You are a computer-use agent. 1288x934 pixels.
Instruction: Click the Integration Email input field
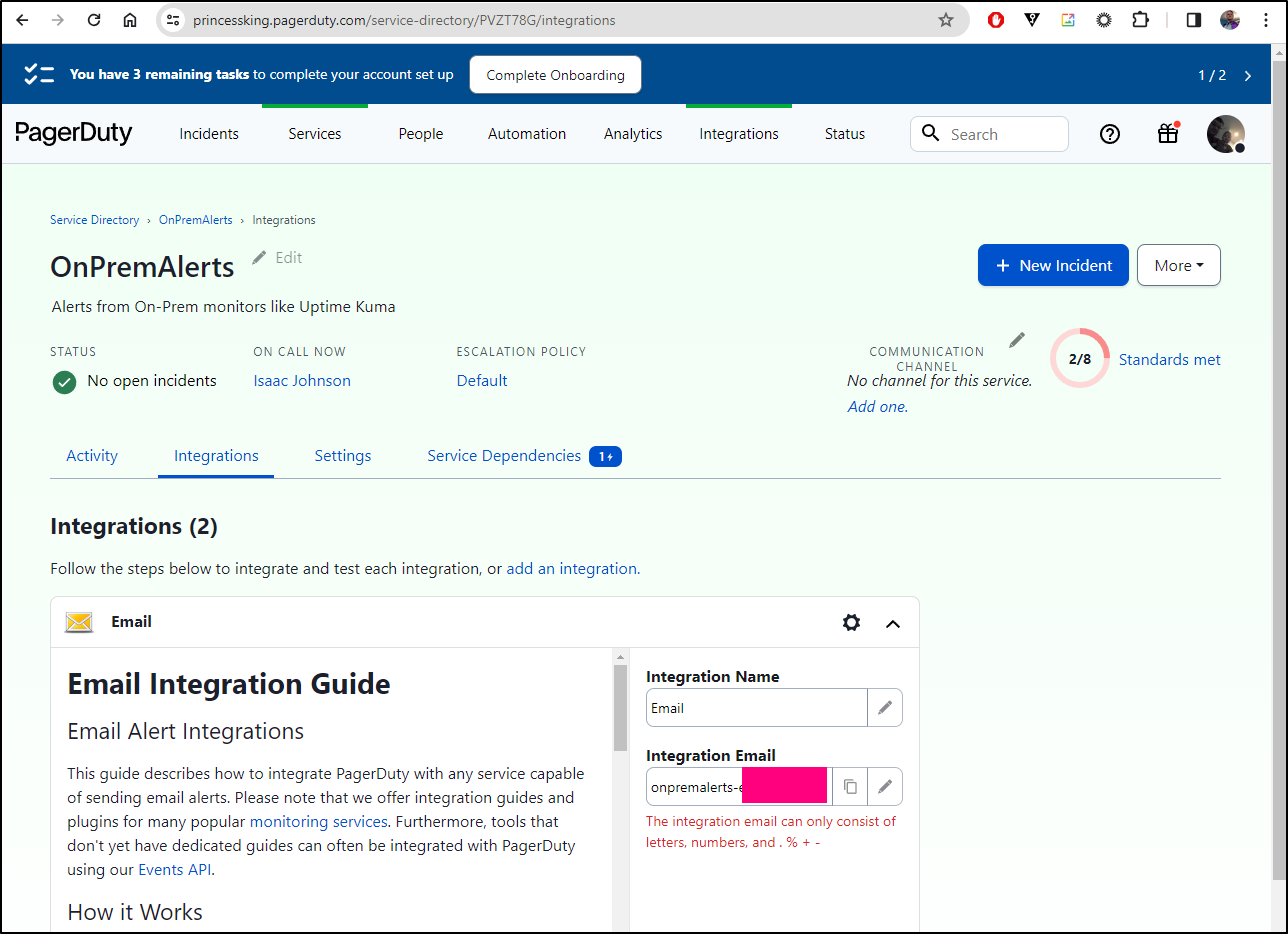click(739, 787)
